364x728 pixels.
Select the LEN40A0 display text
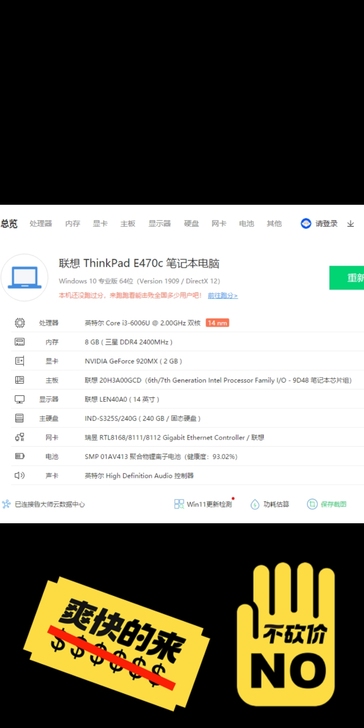click(x=122, y=399)
